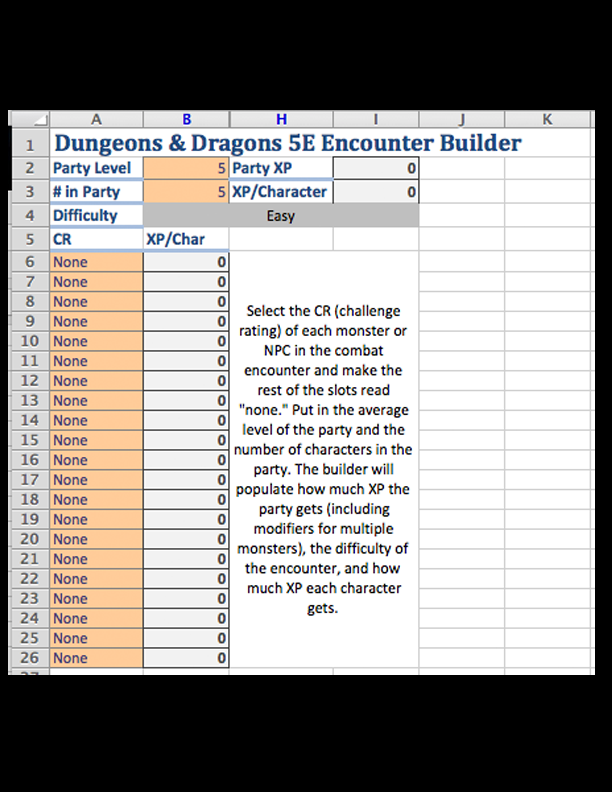Select the None cell in row 16
This screenshot has width=612, height=792.
coord(96,460)
